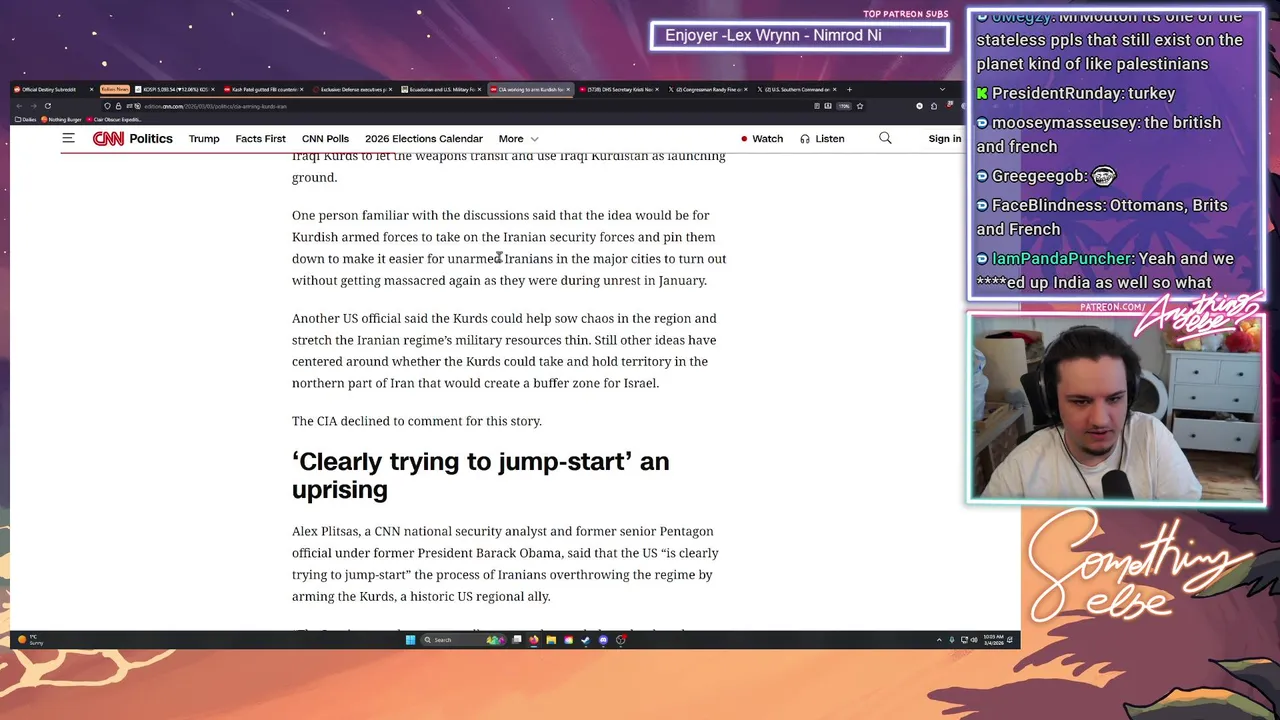
Task: Open the Dailies bookmarks folder
Action: click(x=26, y=120)
